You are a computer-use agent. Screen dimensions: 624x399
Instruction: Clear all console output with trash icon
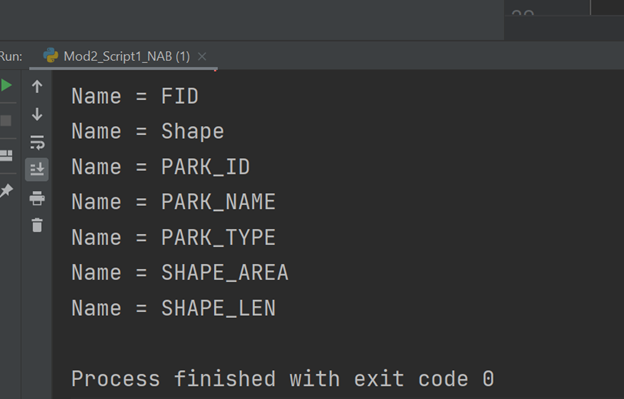click(37, 225)
